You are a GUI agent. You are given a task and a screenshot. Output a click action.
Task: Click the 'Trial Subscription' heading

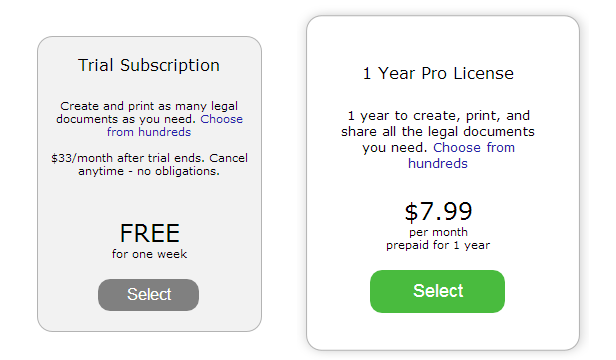(149, 65)
